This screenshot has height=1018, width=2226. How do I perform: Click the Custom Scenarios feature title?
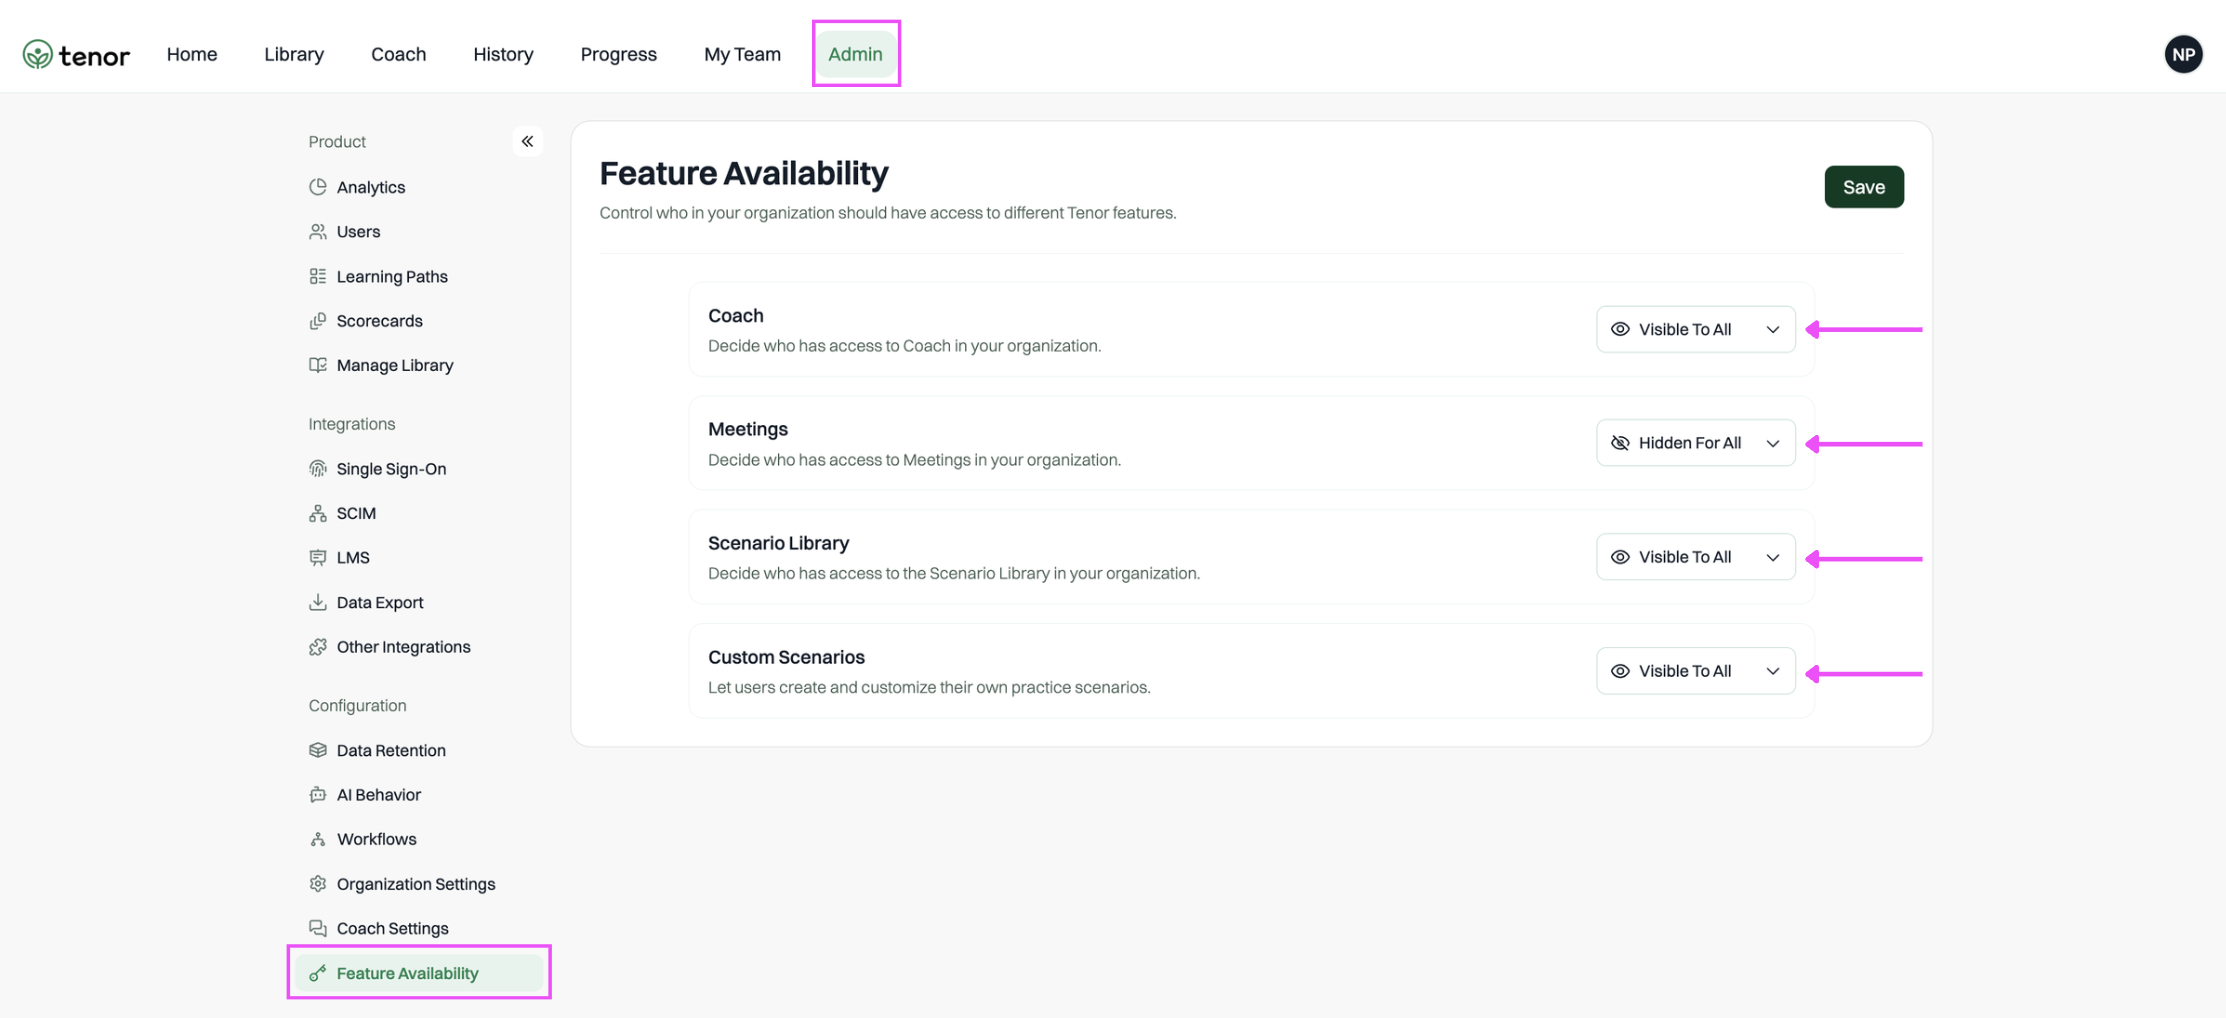point(786,657)
